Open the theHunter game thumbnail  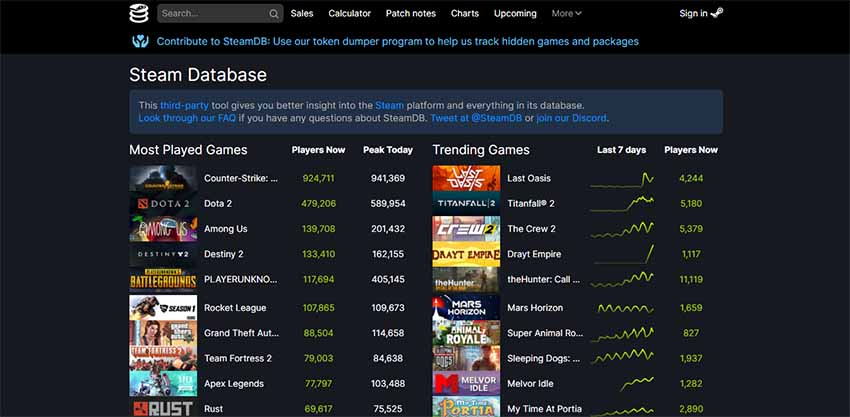pos(466,279)
